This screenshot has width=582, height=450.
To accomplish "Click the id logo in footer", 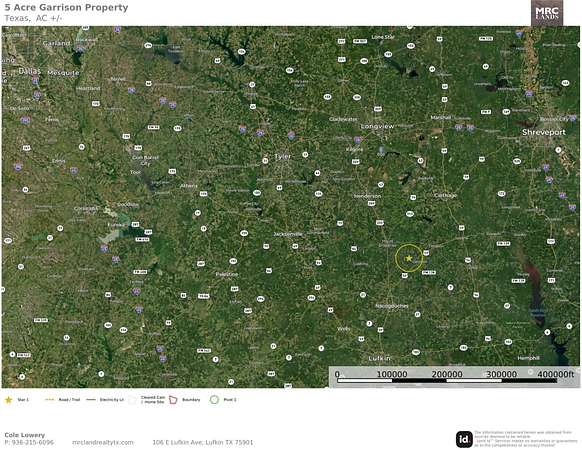I will (x=464, y=439).
